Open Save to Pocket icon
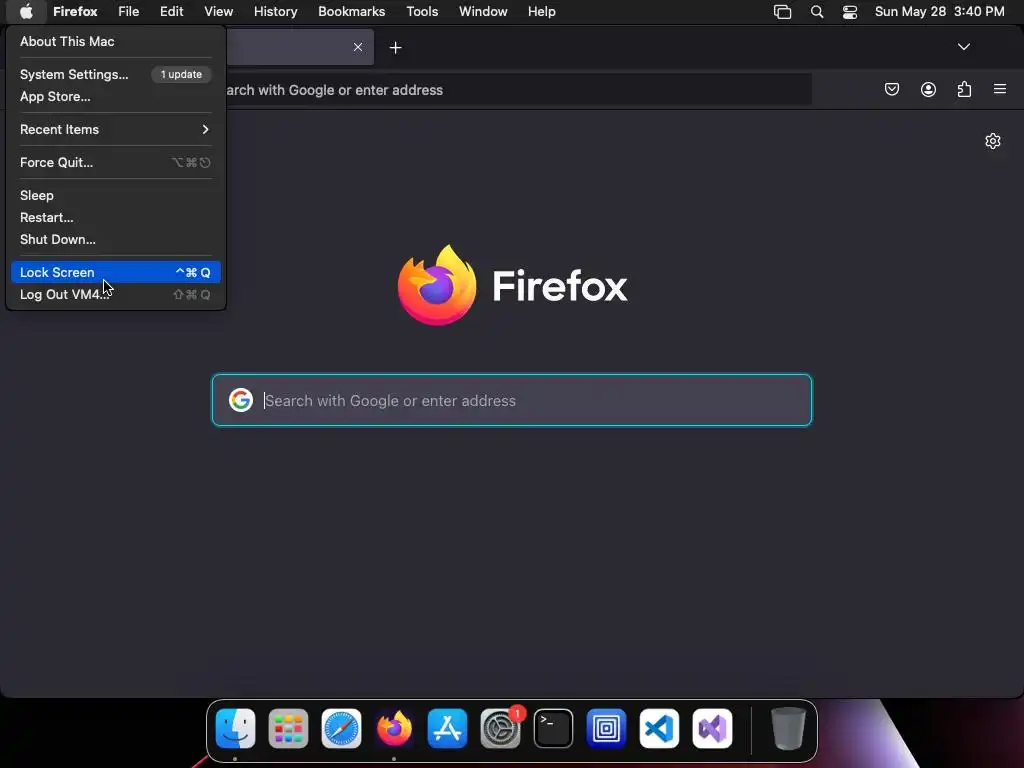The image size is (1024, 768). pos(891,89)
